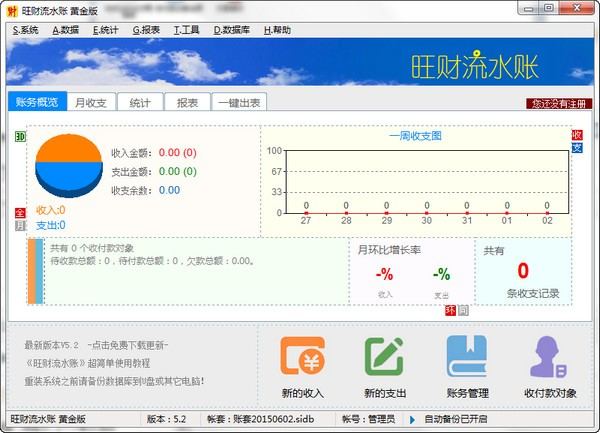Click orange stripe beside payee panel
Image resolution: width=600 pixels, height=433 pixels.
pos(31,271)
